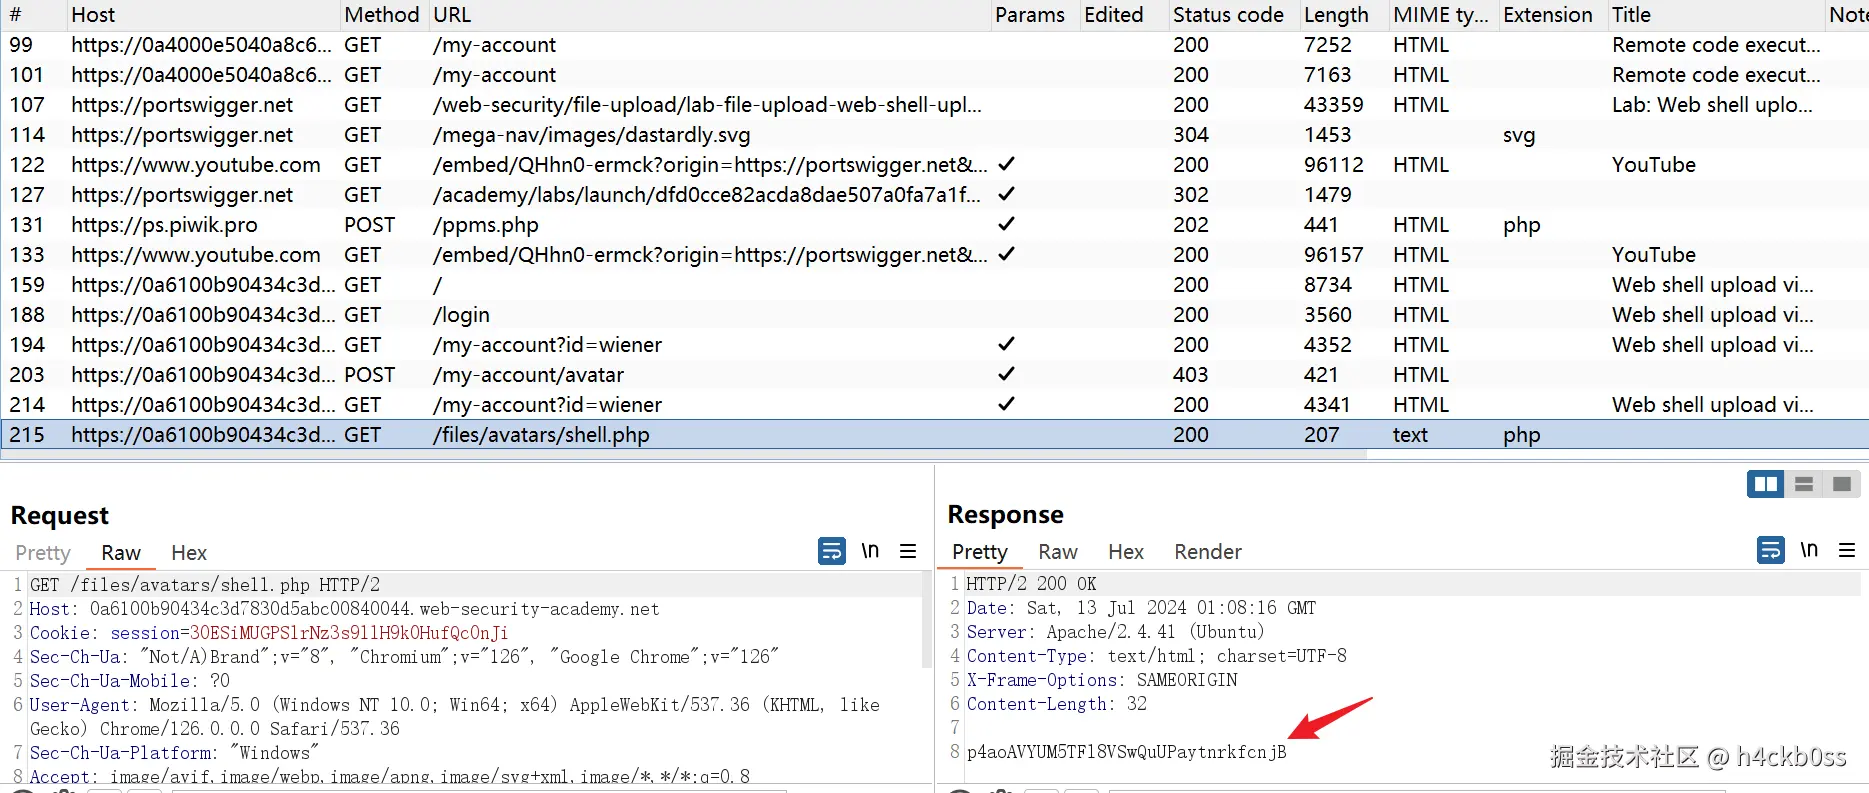1869x793 pixels.
Task: Select the Pretty tab in Response pane
Action: pos(980,552)
